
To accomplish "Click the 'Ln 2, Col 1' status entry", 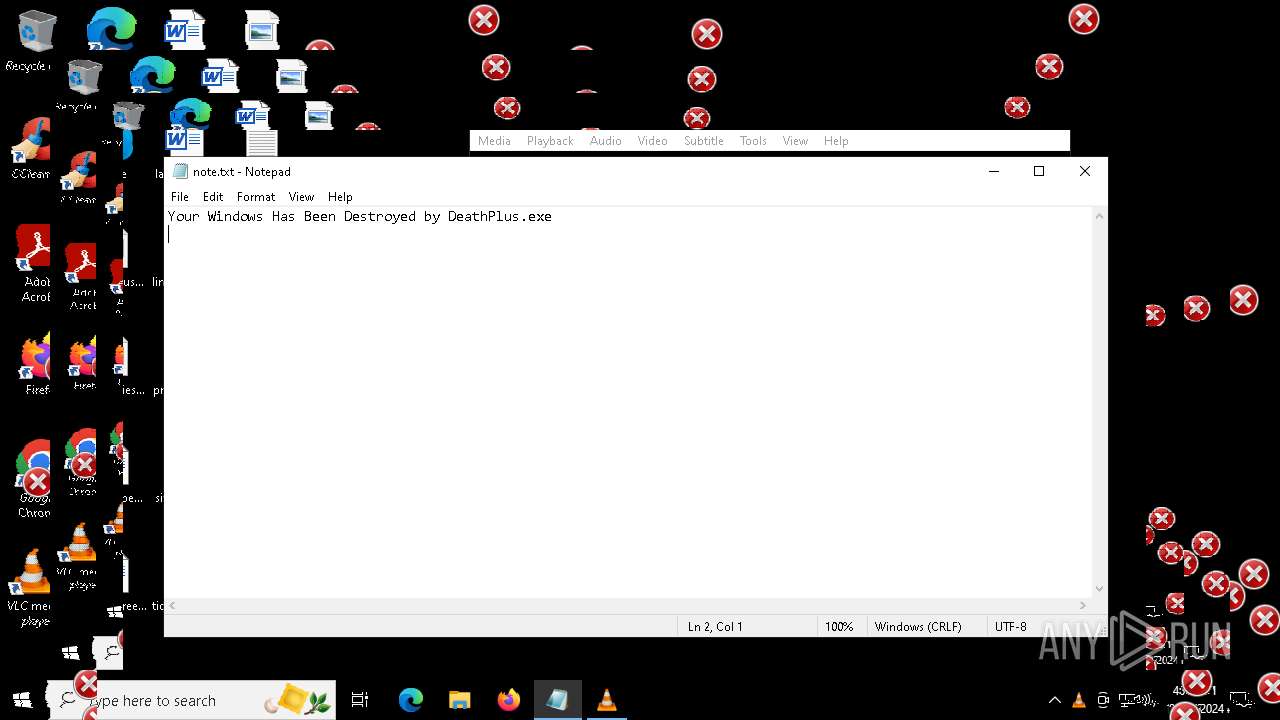I will coord(715,627).
